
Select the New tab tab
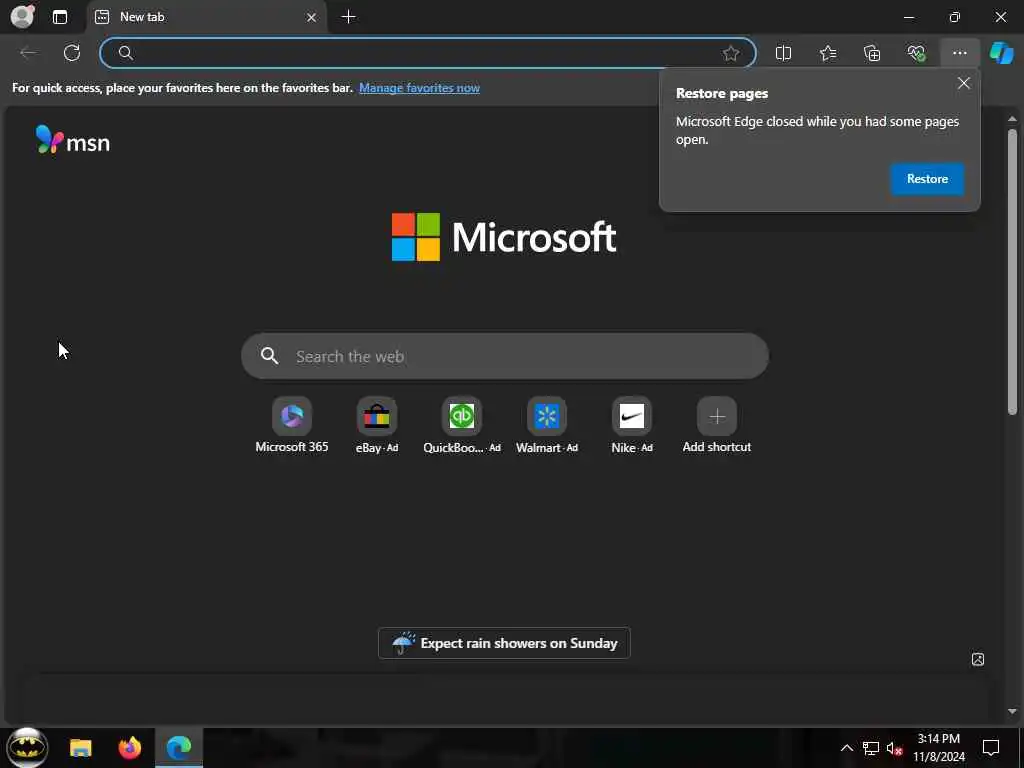[206, 17]
